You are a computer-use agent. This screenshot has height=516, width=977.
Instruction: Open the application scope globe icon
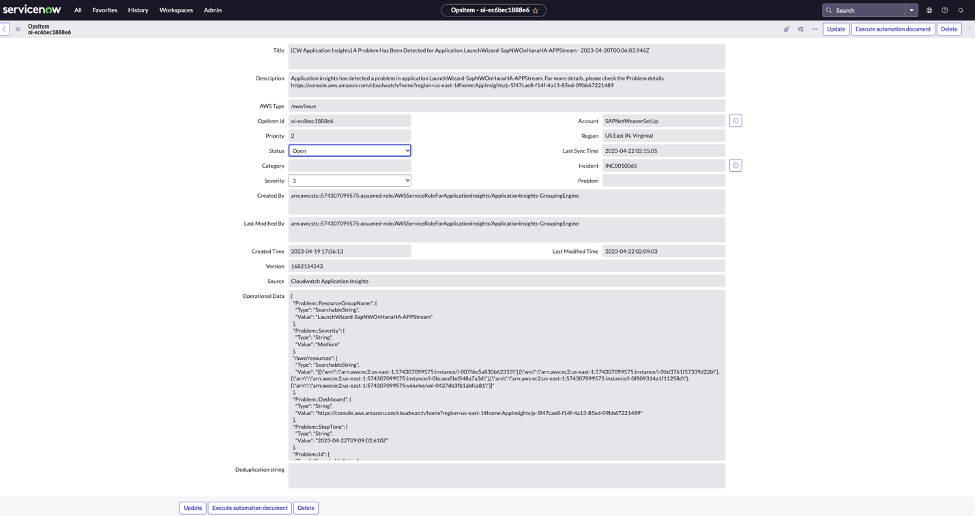[x=929, y=11]
